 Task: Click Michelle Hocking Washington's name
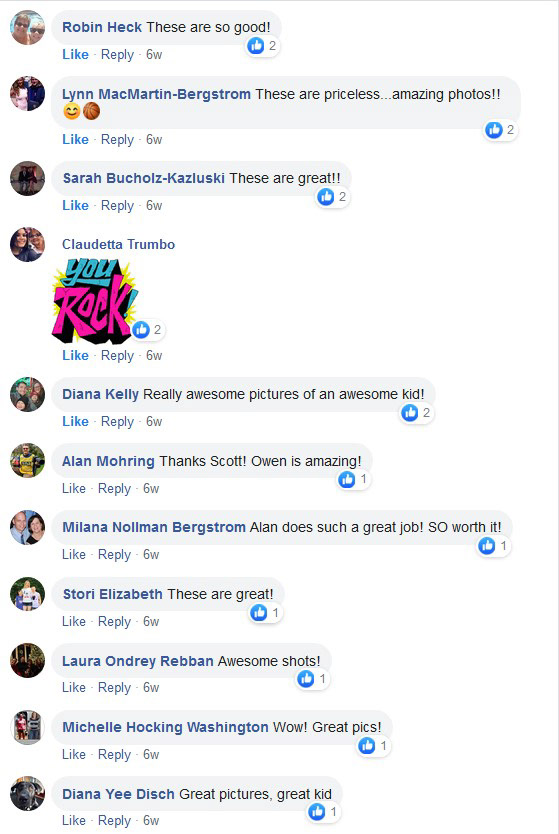(165, 727)
